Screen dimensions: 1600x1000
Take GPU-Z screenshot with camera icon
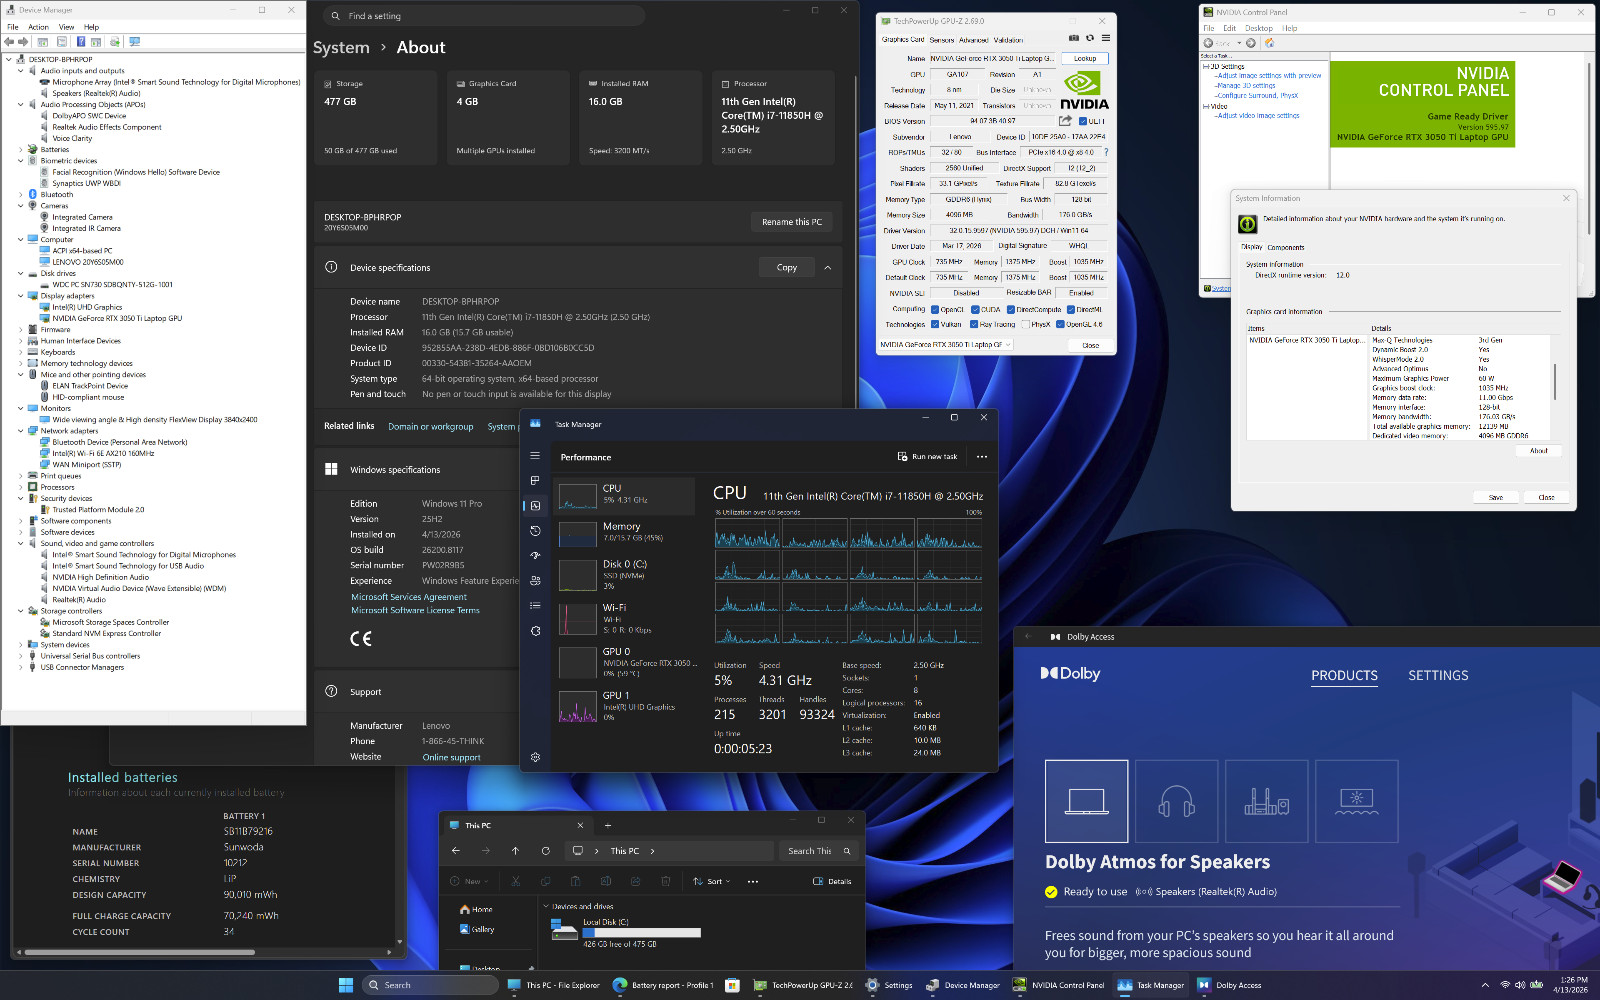1074,38
